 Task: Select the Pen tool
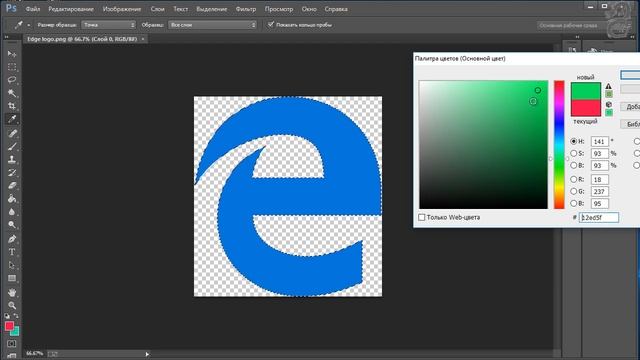click(12, 239)
